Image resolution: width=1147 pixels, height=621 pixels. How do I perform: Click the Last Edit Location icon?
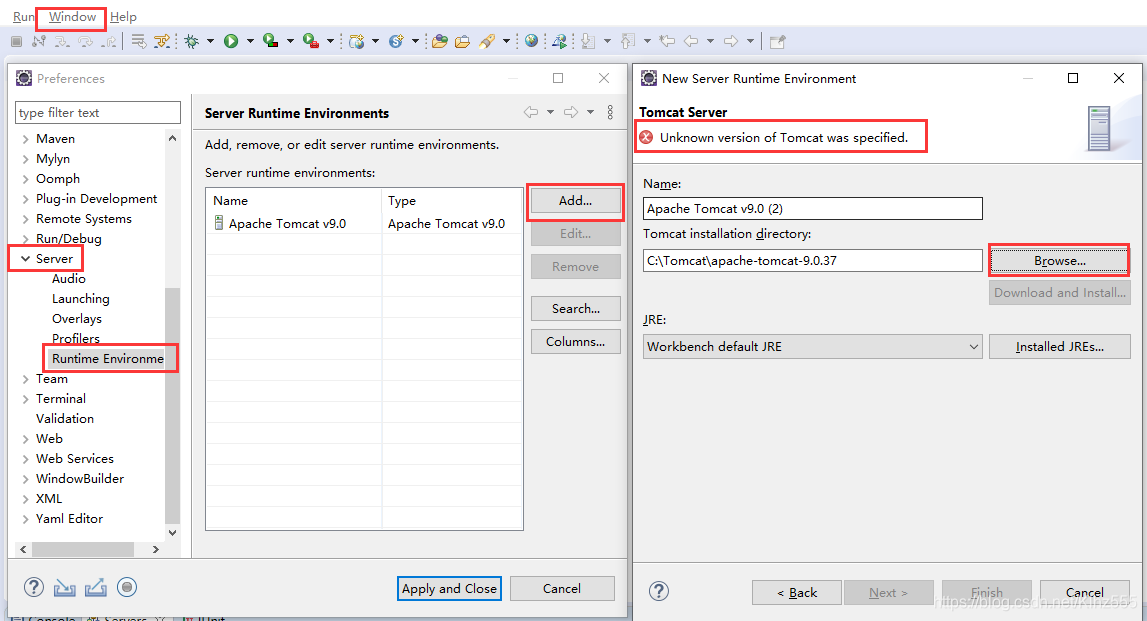[x=666, y=42]
